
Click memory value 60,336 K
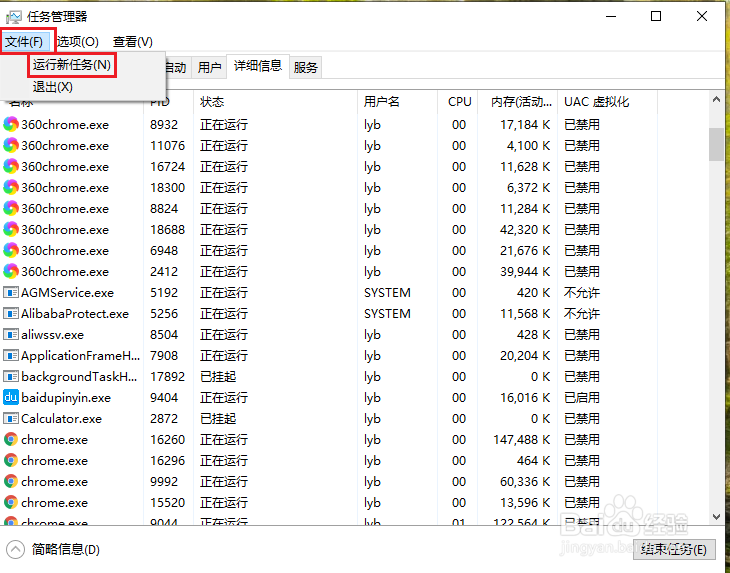coord(525,482)
